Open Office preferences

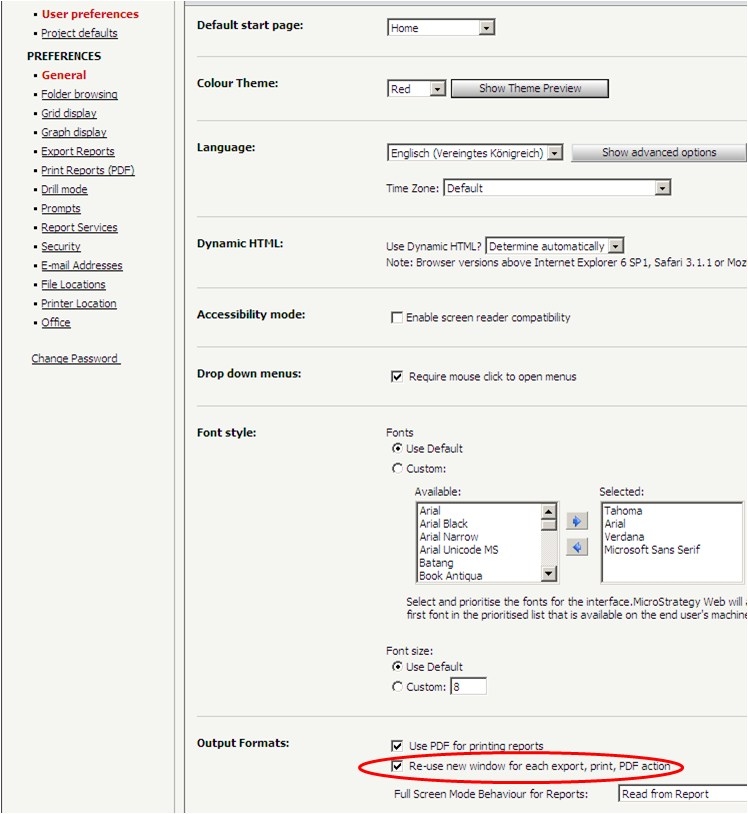pos(56,322)
